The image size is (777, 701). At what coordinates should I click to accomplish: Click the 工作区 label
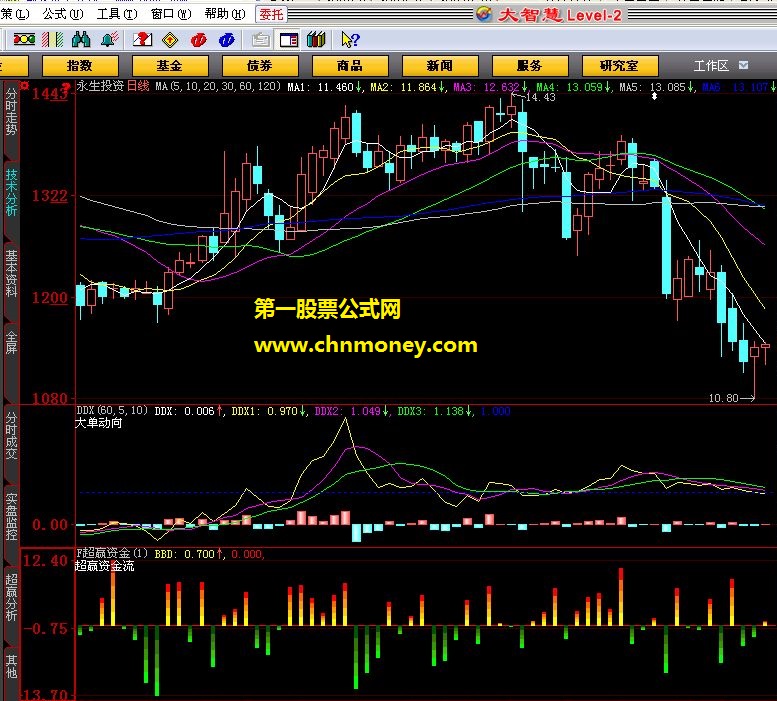pyautogui.click(x=711, y=65)
